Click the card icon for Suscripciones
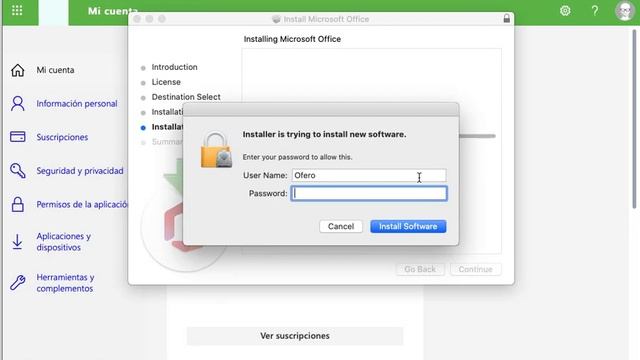This screenshot has height=360, width=640. pos(18,137)
